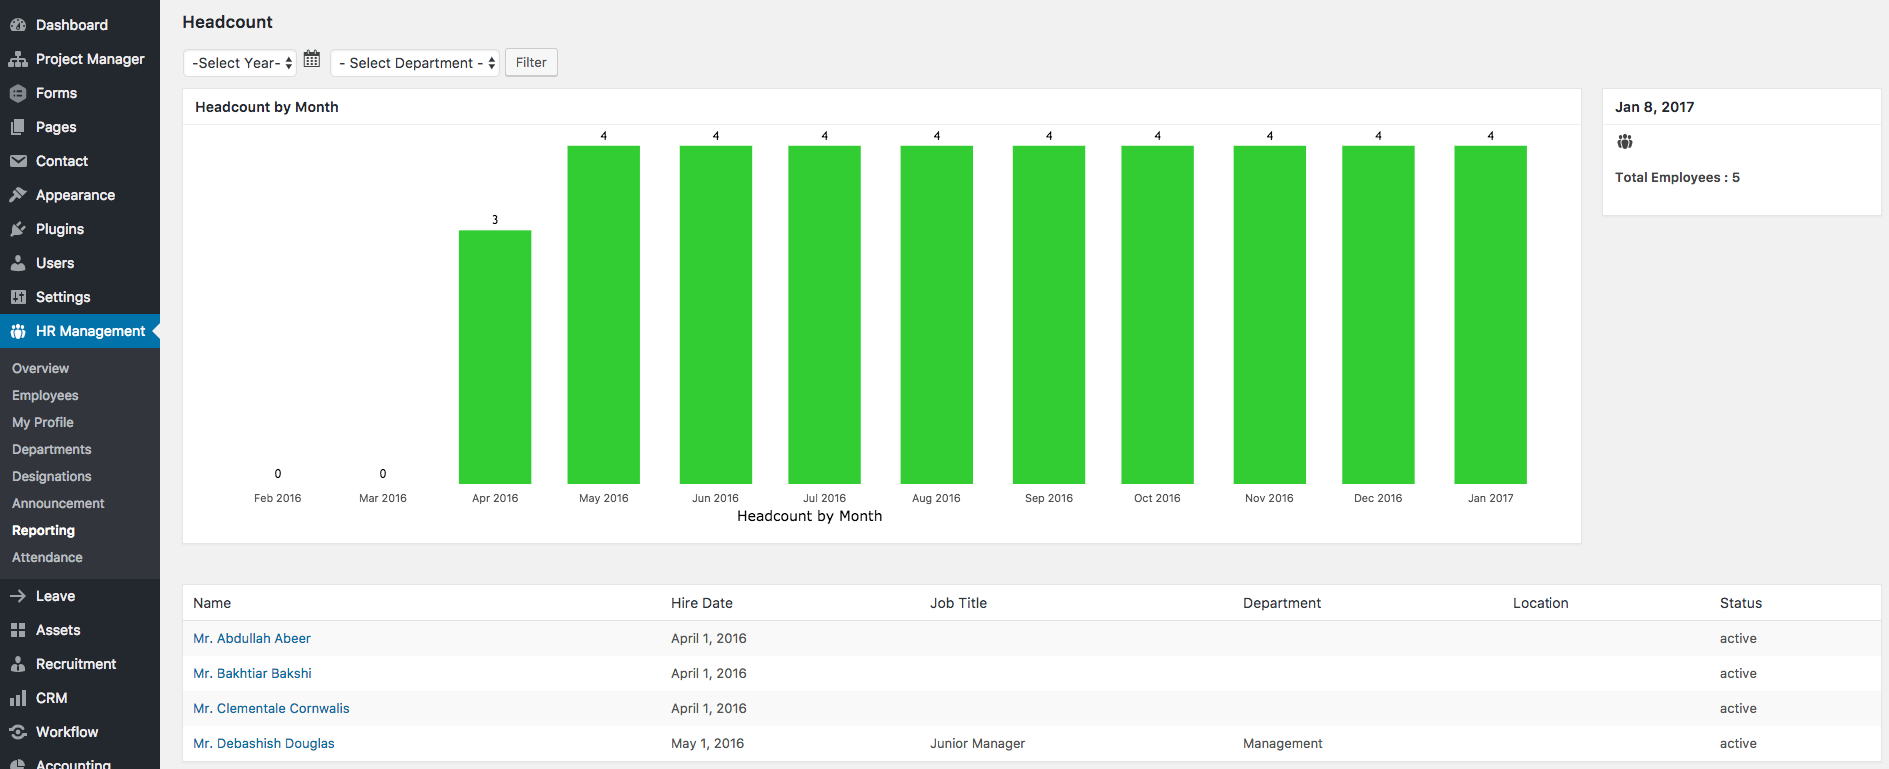Click the Plugins plug icon

pyautogui.click(x=18, y=229)
